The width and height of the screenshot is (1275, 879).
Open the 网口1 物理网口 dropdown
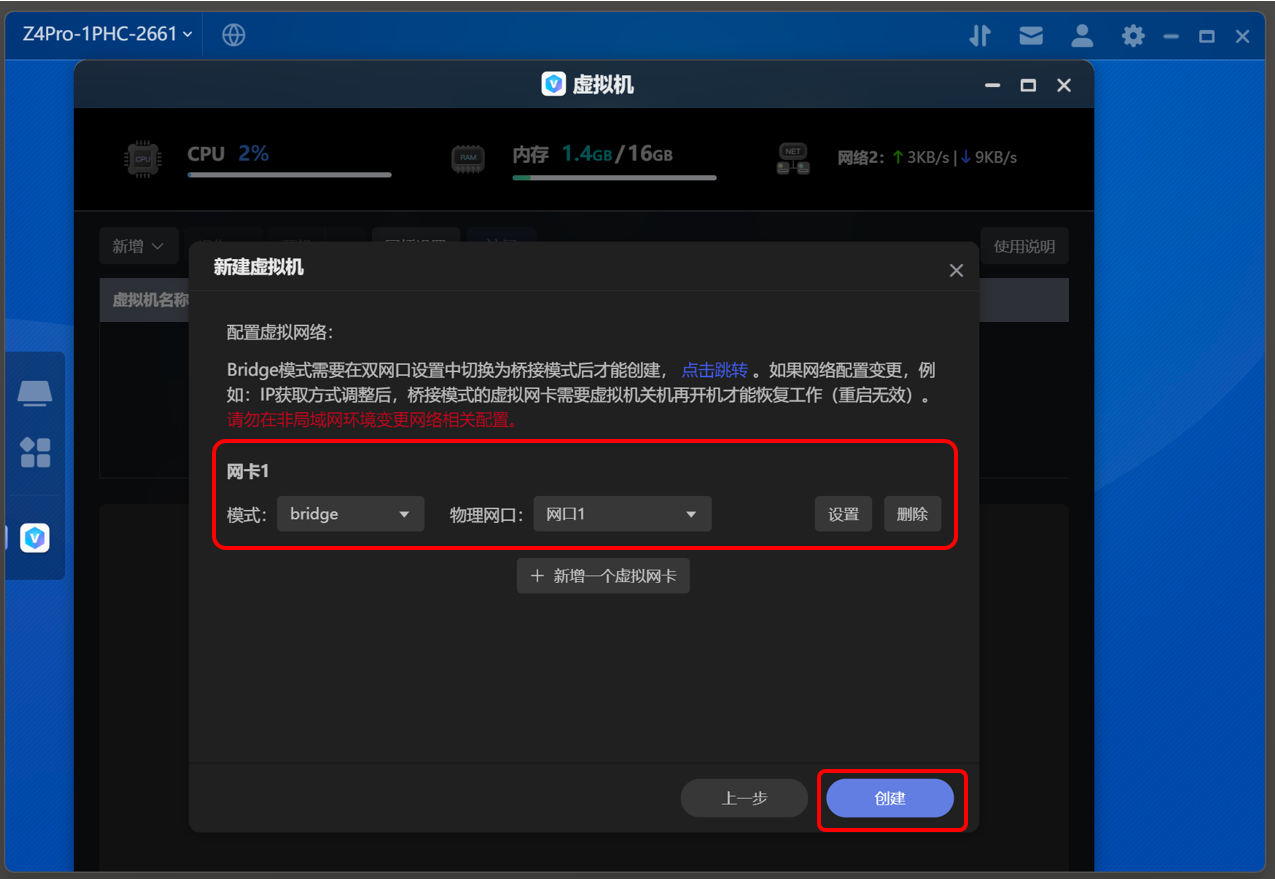(x=622, y=513)
